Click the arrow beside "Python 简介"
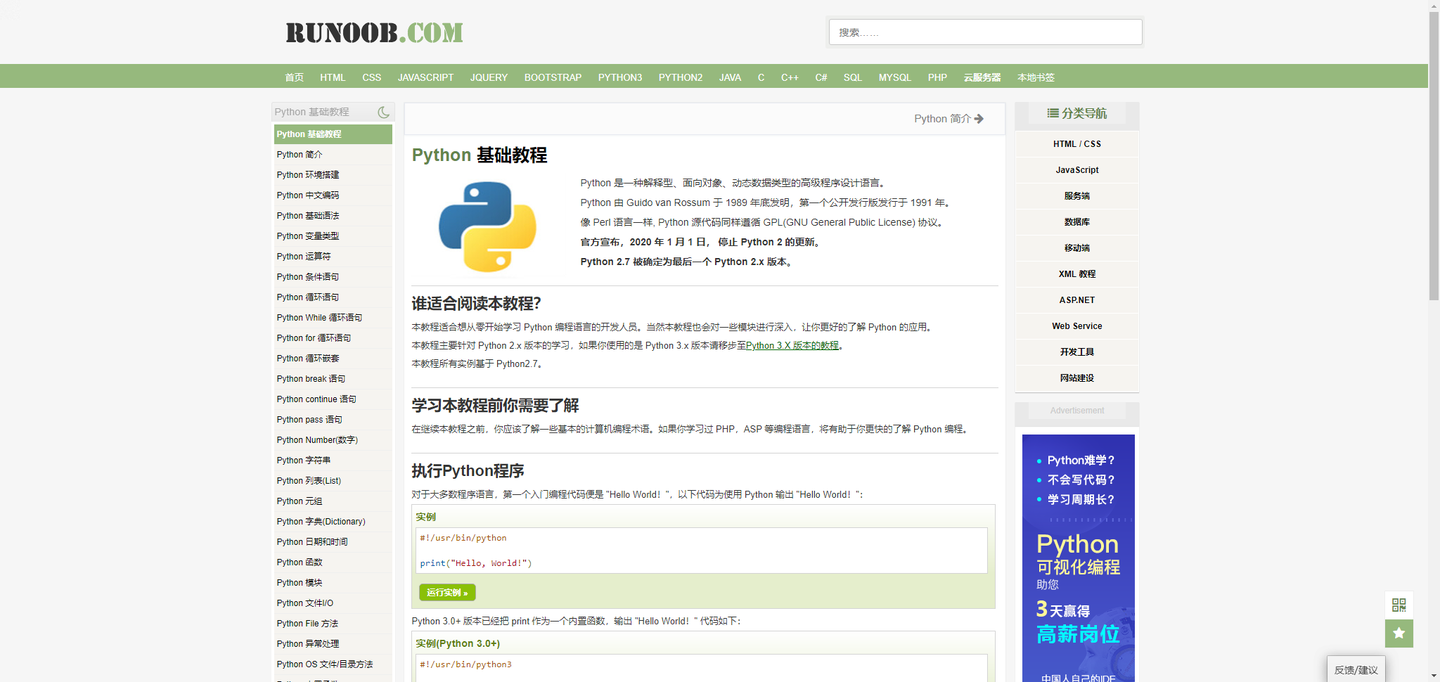 [x=979, y=118]
